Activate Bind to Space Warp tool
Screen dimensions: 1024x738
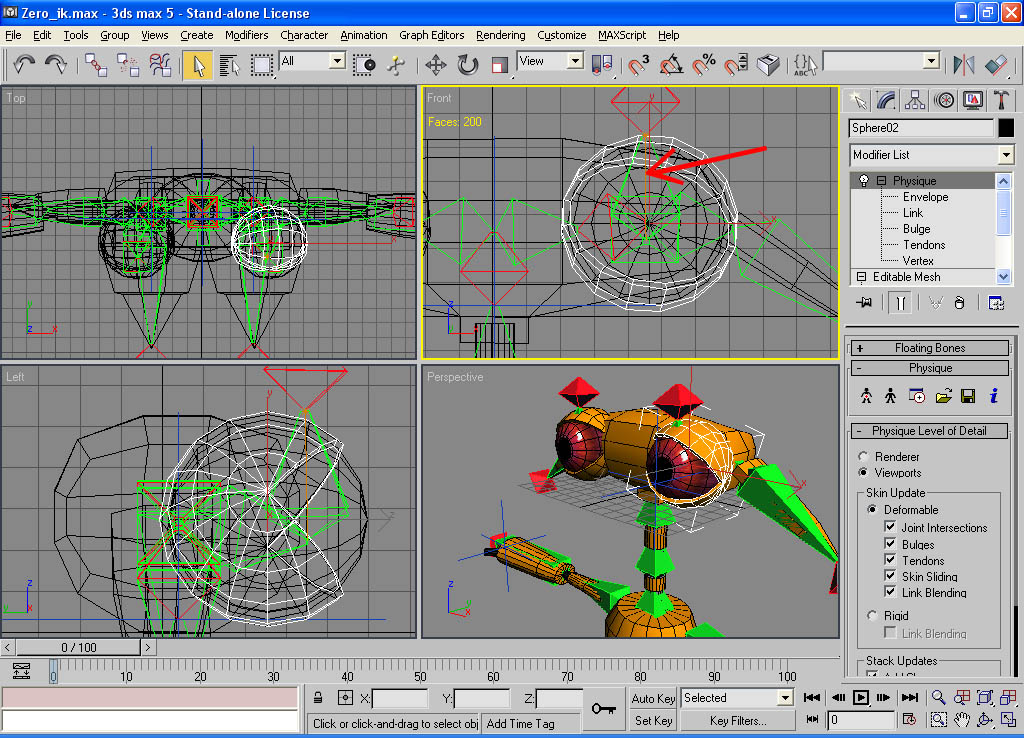pos(160,65)
